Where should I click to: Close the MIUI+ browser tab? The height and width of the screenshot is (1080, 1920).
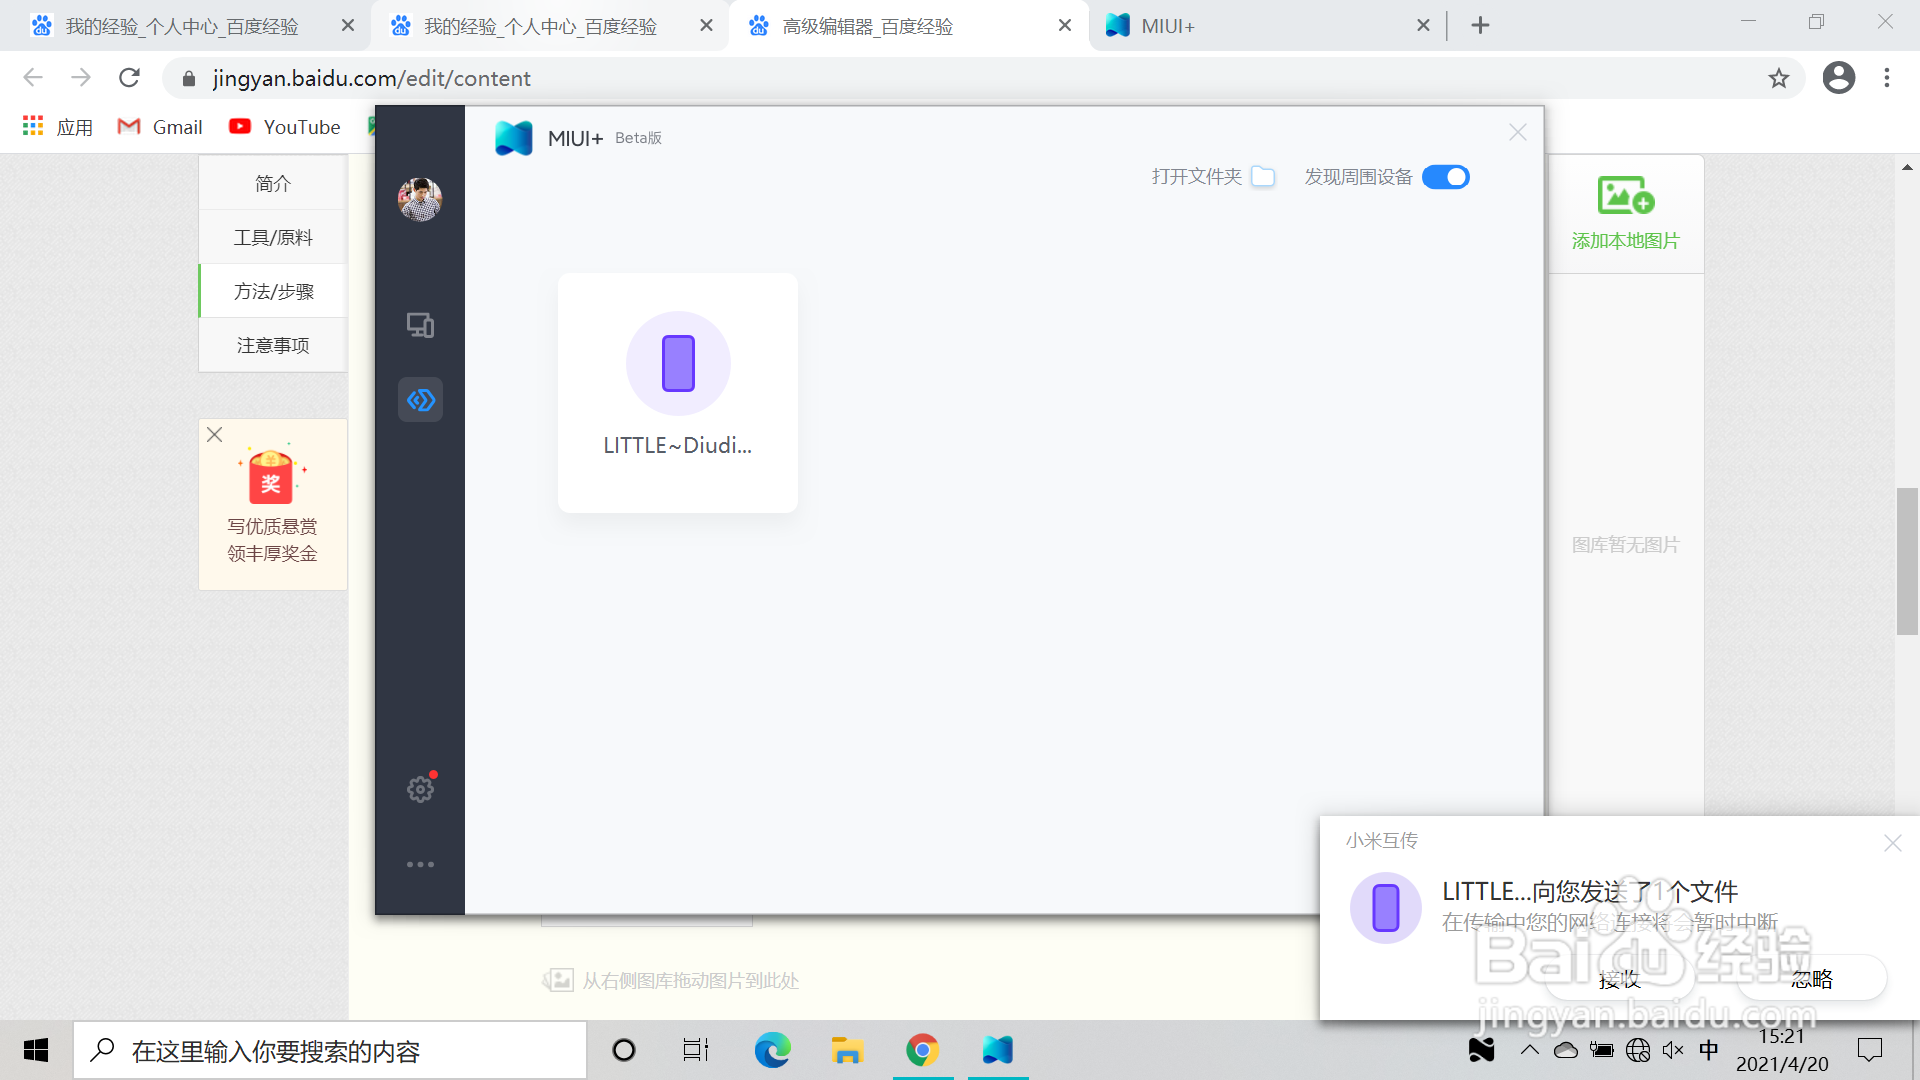(1423, 26)
